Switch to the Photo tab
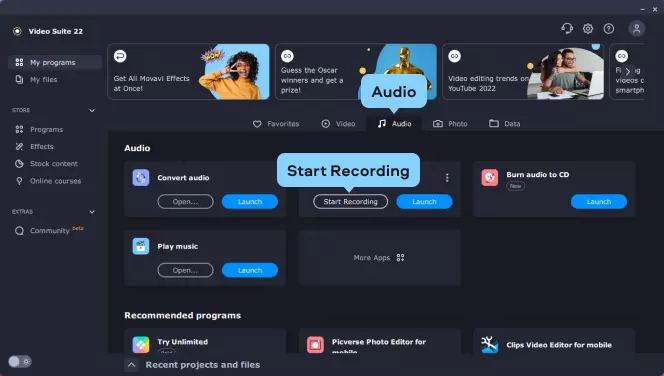This screenshot has height=376, width=664. (450, 124)
